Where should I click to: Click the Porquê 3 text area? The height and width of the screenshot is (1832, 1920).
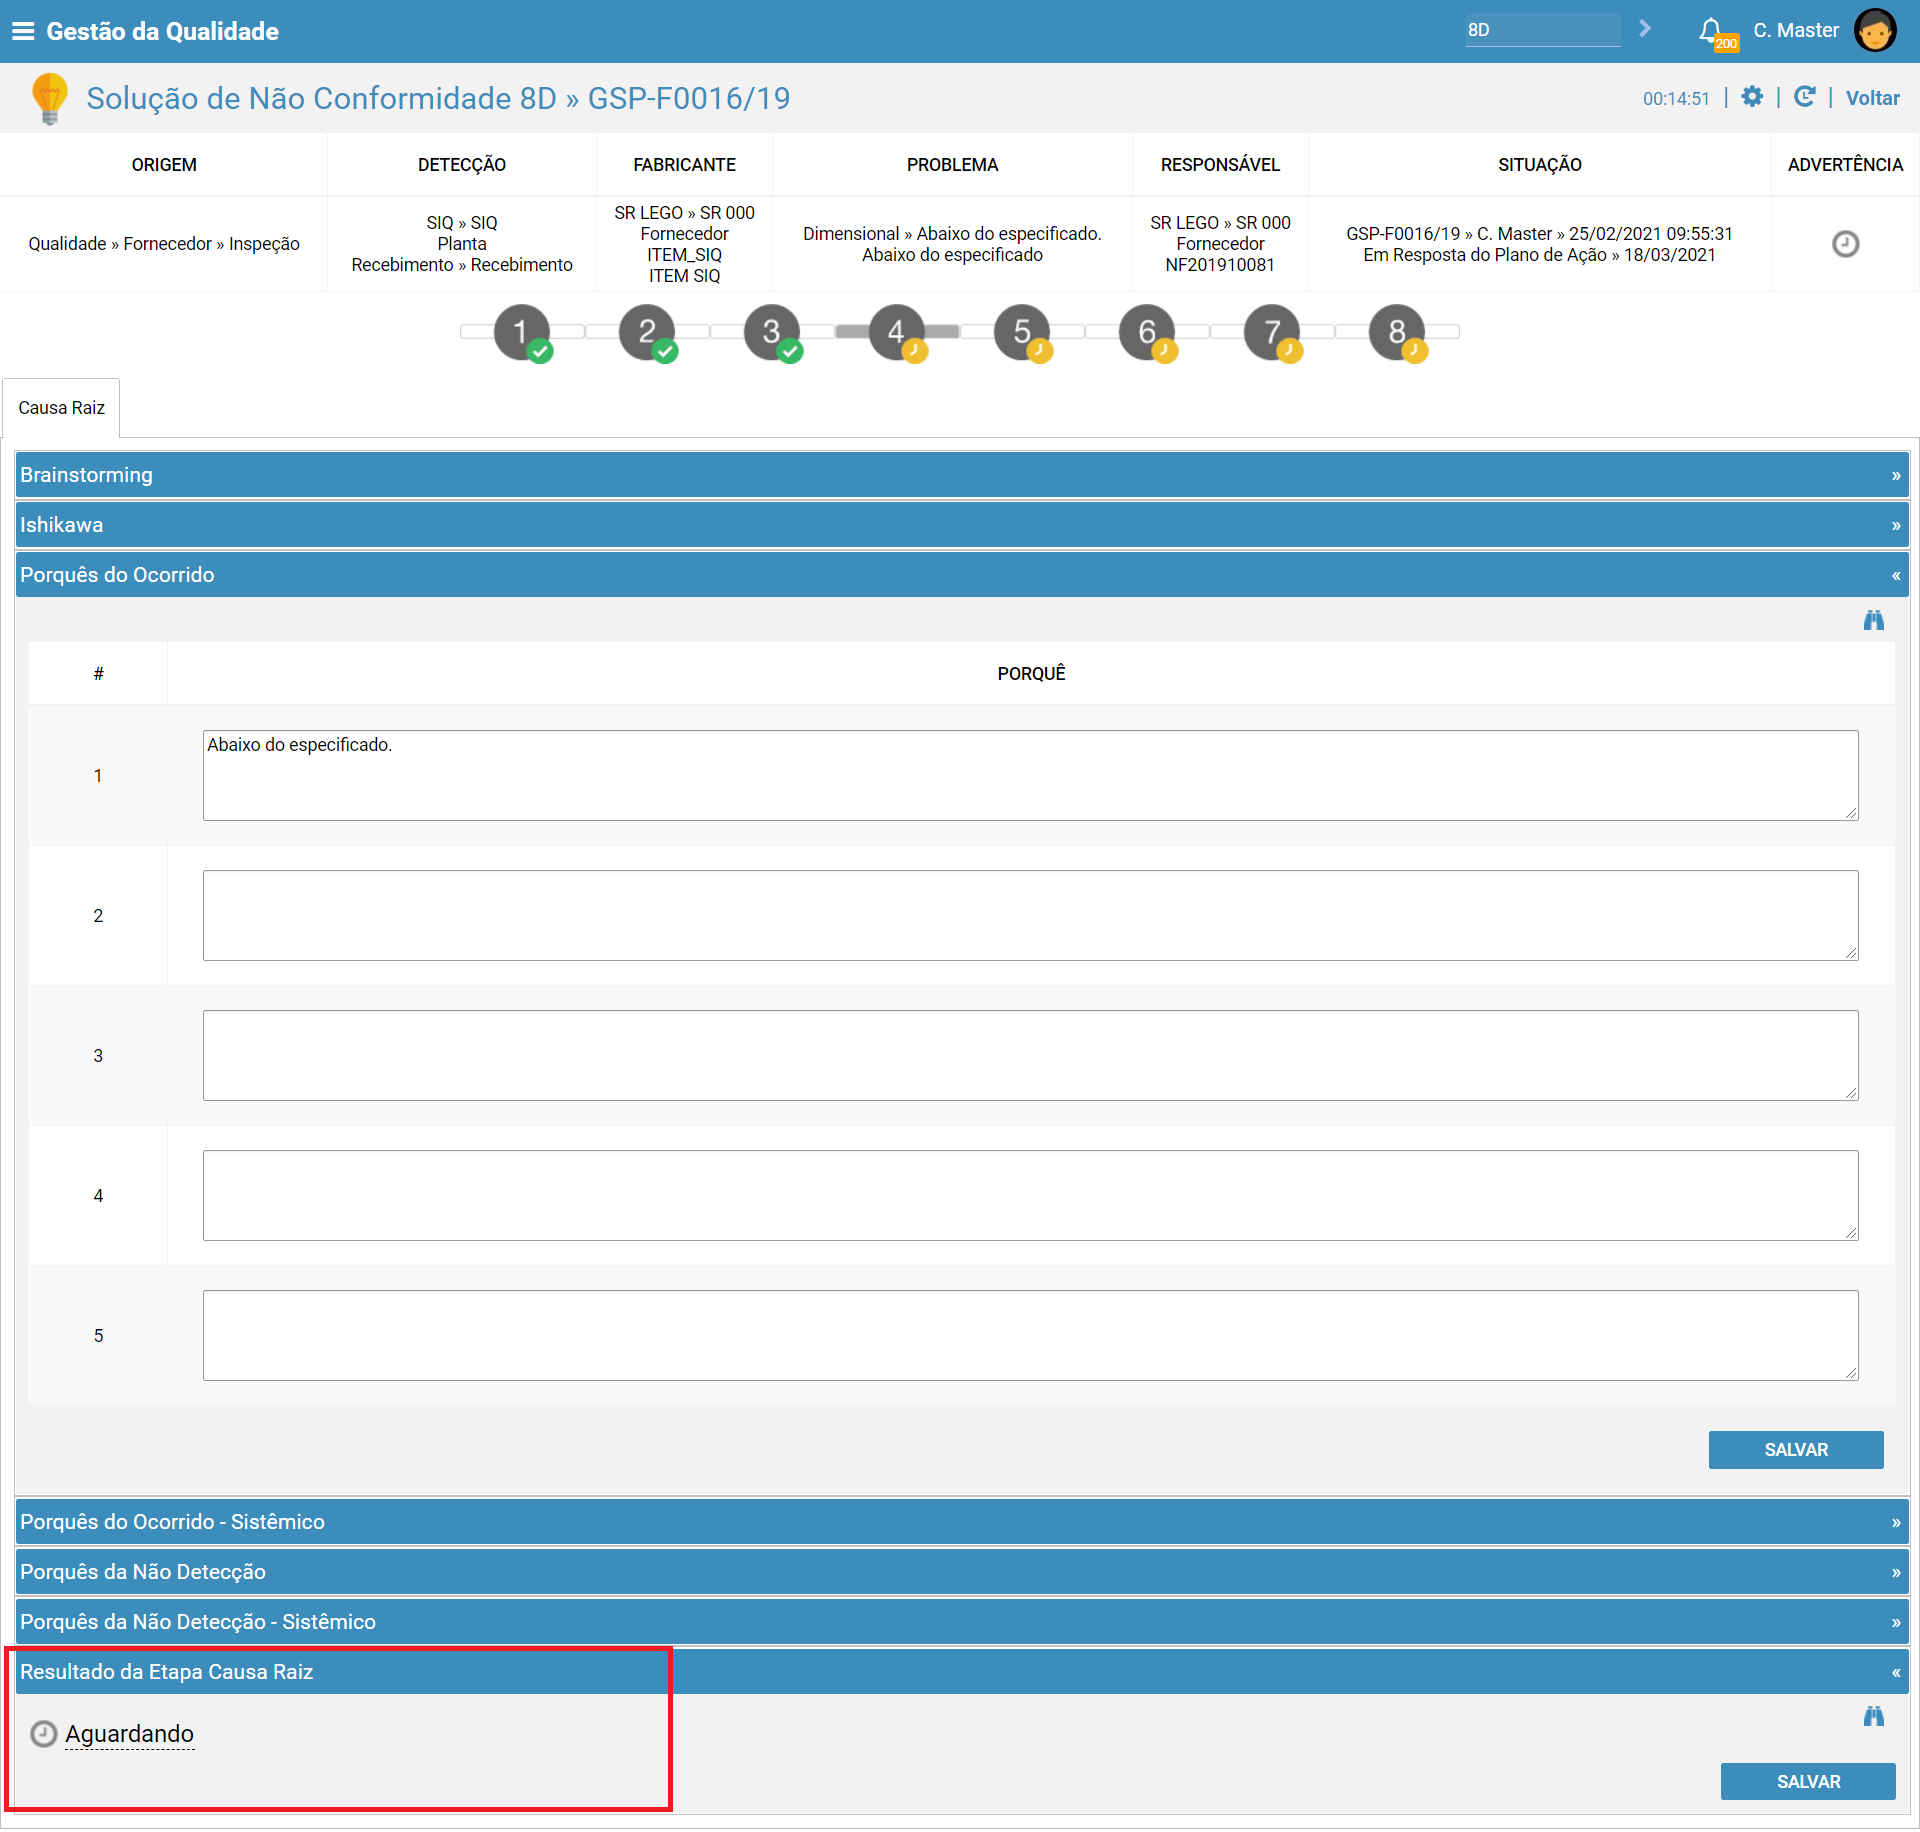tap(1030, 1056)
